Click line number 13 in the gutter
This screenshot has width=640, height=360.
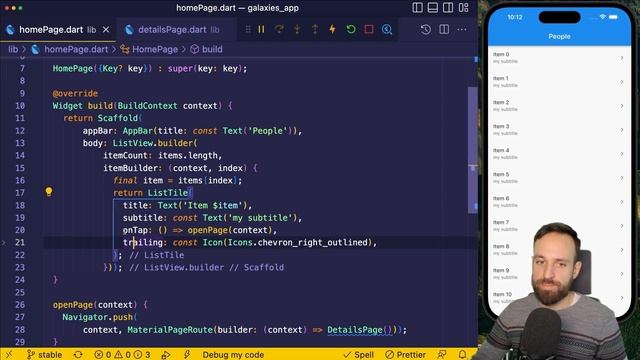pos(20,143)
